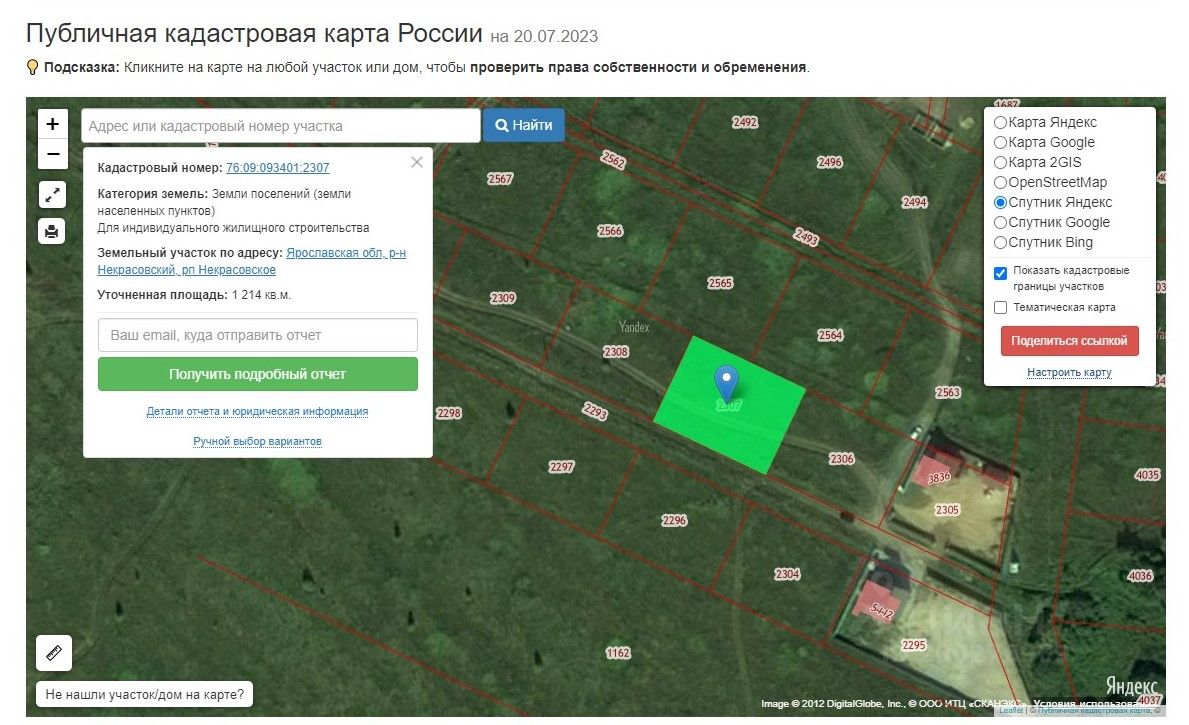Zoom in the map with plus button

click(52, 124)
